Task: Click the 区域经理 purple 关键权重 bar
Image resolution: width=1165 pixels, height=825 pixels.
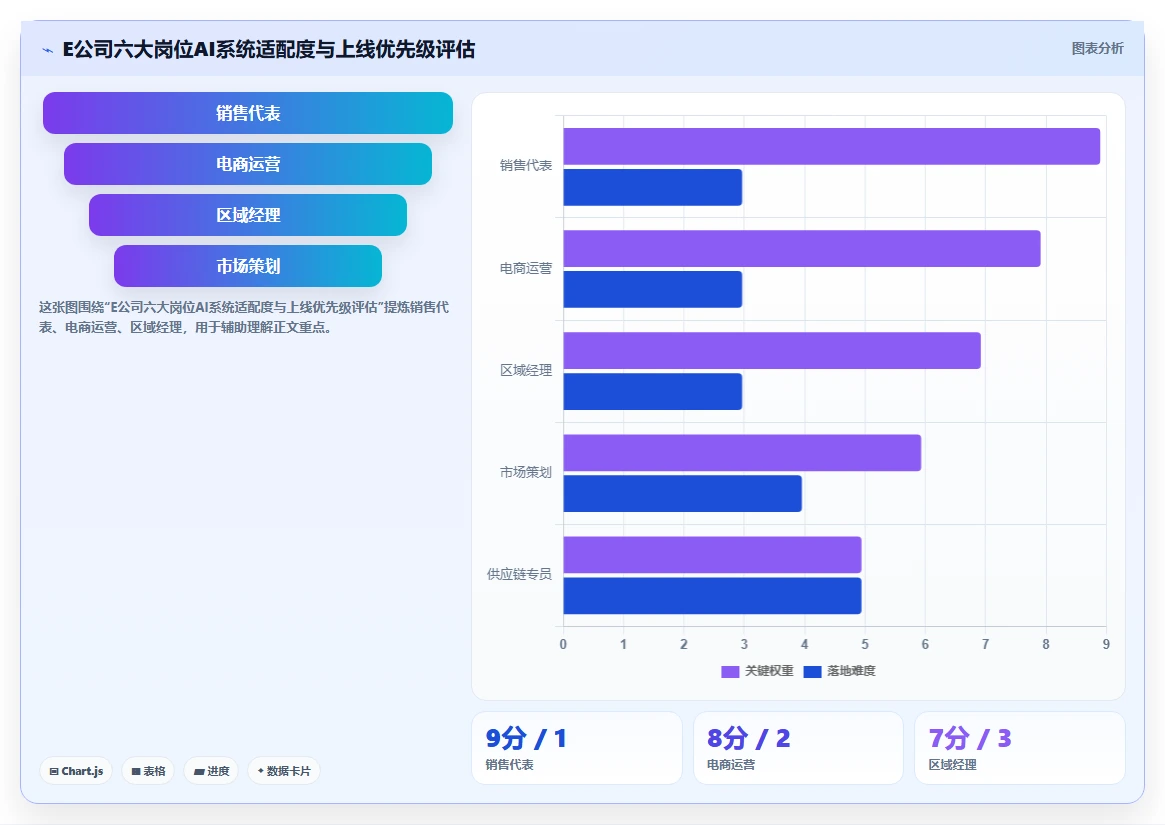Action: tap(772, 350)
